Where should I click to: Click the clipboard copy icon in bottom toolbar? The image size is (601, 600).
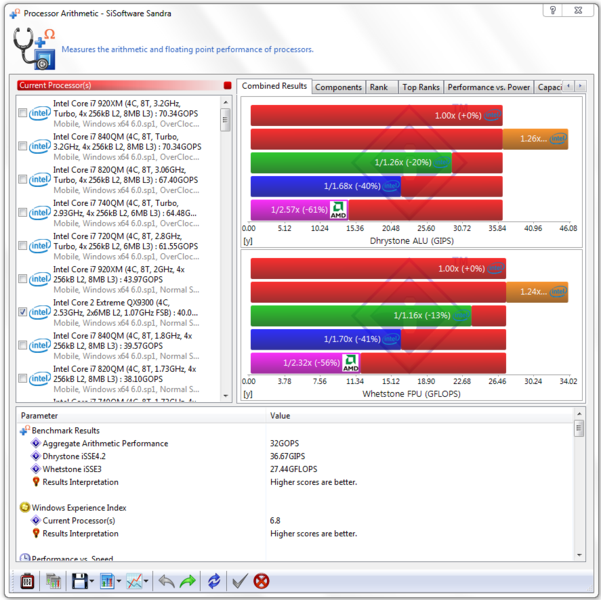[27, 581]
